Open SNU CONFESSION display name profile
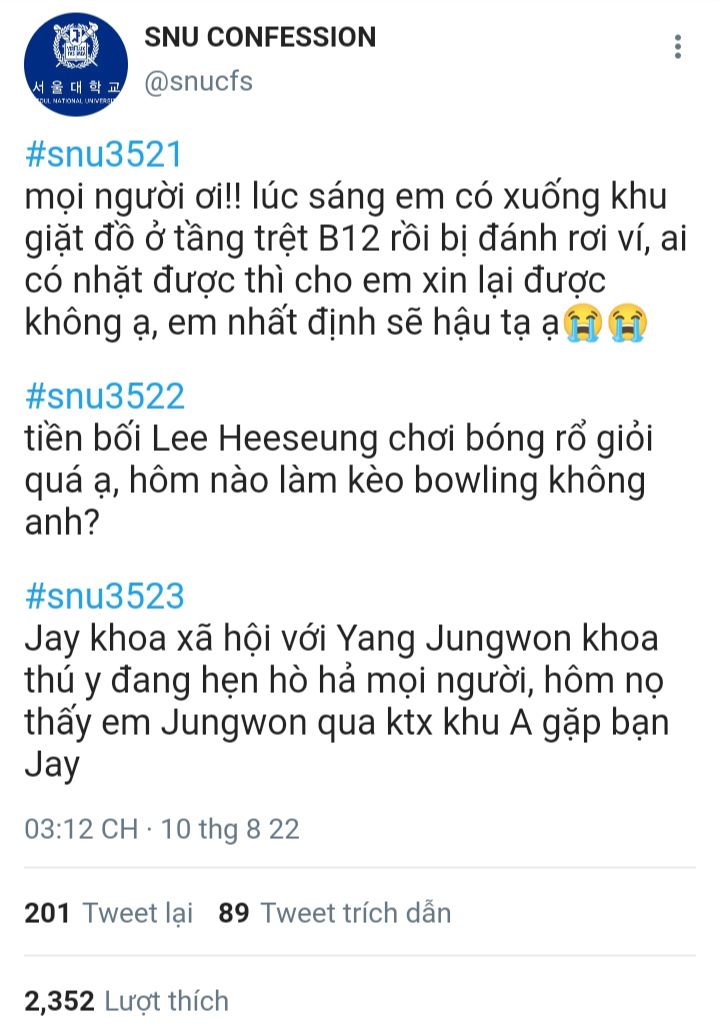The width and height of the screenshot is (720, 1036). click(260, 37)
